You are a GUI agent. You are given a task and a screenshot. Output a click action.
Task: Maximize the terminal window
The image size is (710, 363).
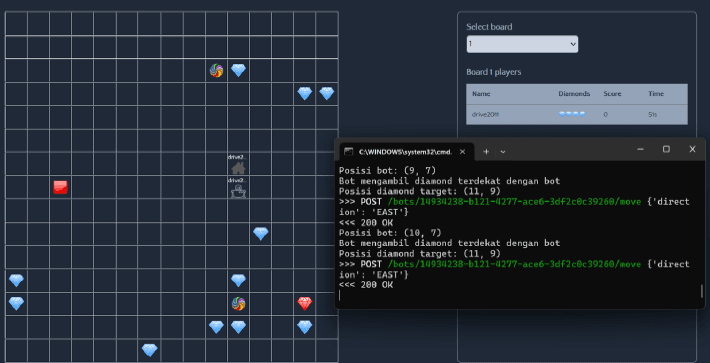666,149
